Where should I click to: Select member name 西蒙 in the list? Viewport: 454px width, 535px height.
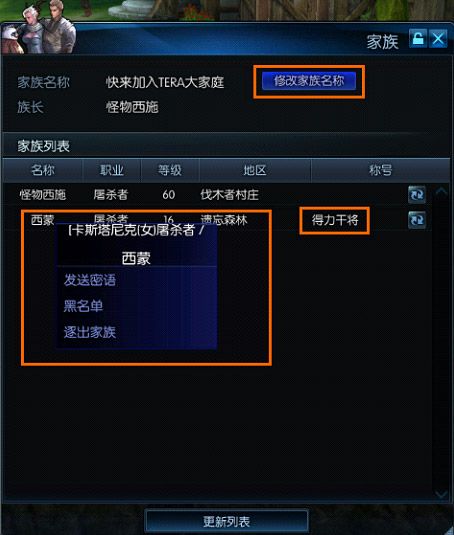point(42,220)
